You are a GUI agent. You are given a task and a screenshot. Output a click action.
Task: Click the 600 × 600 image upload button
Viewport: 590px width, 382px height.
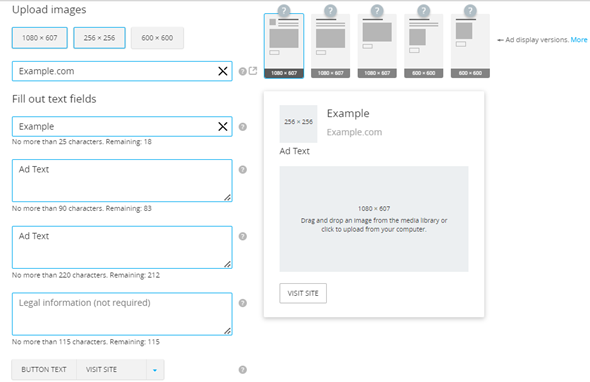pos(157,38)
